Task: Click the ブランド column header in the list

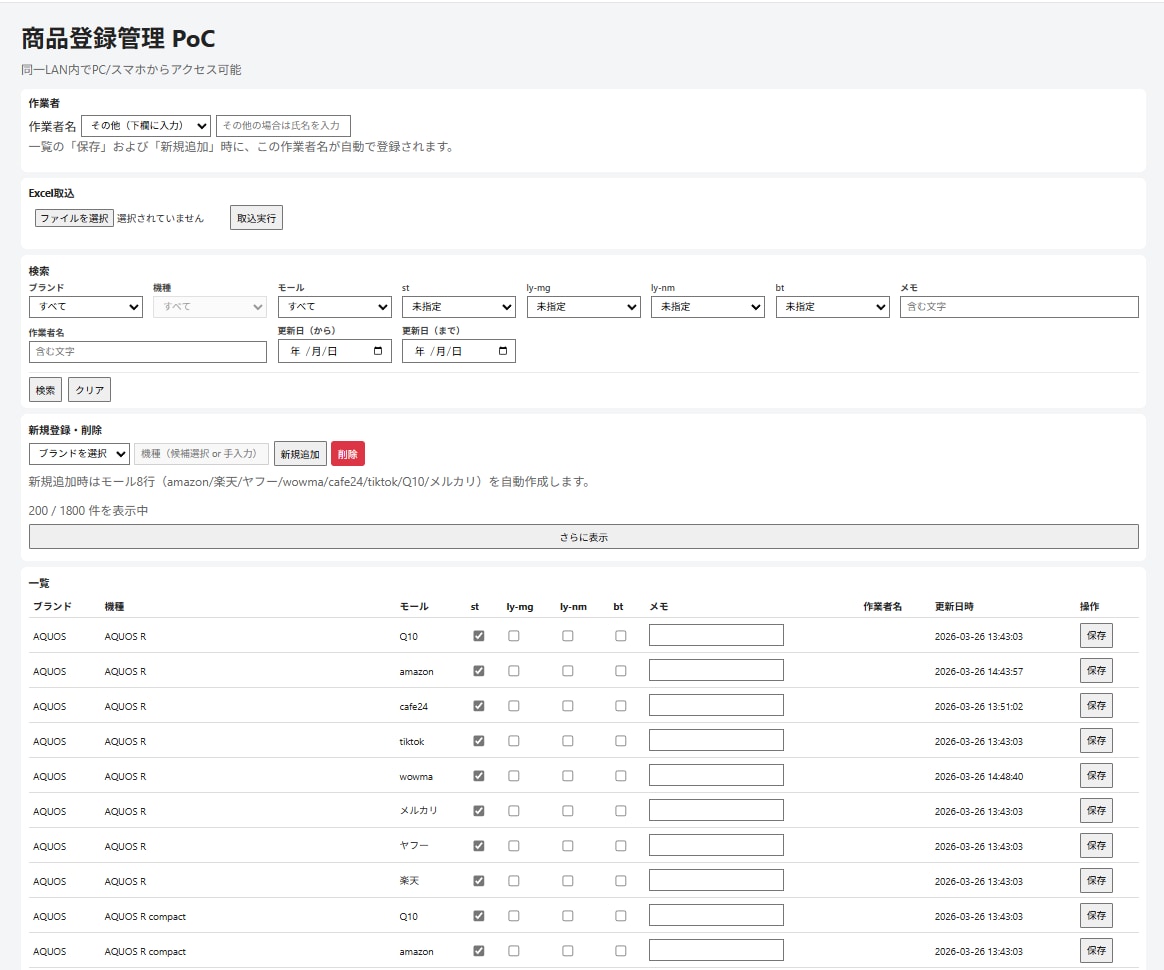Action: [x=52, y=606]
